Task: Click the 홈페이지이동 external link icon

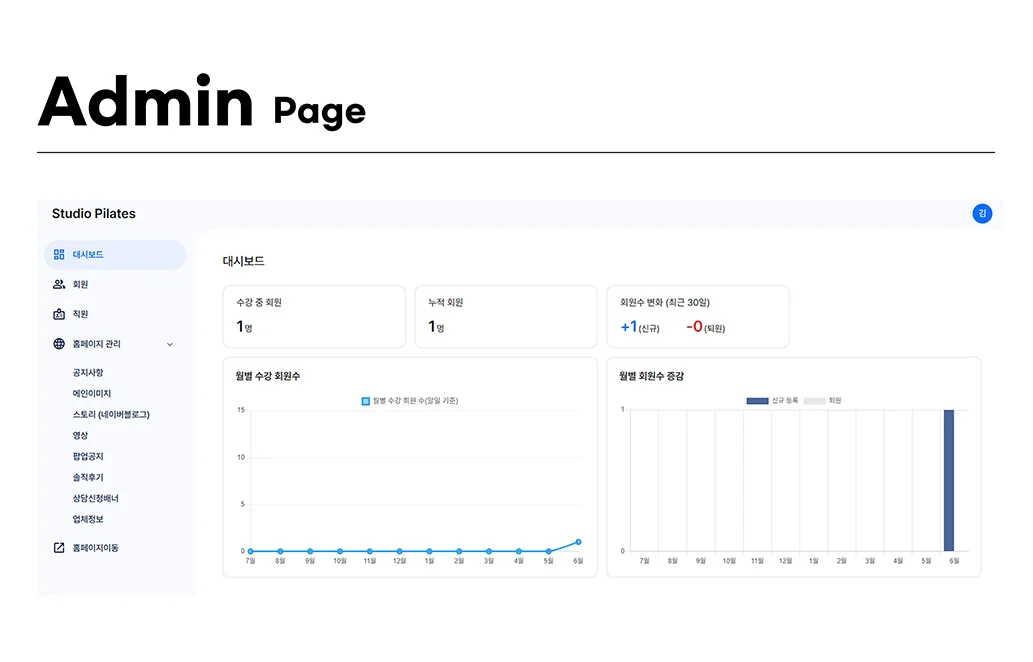Action: [x=59, y=547]
